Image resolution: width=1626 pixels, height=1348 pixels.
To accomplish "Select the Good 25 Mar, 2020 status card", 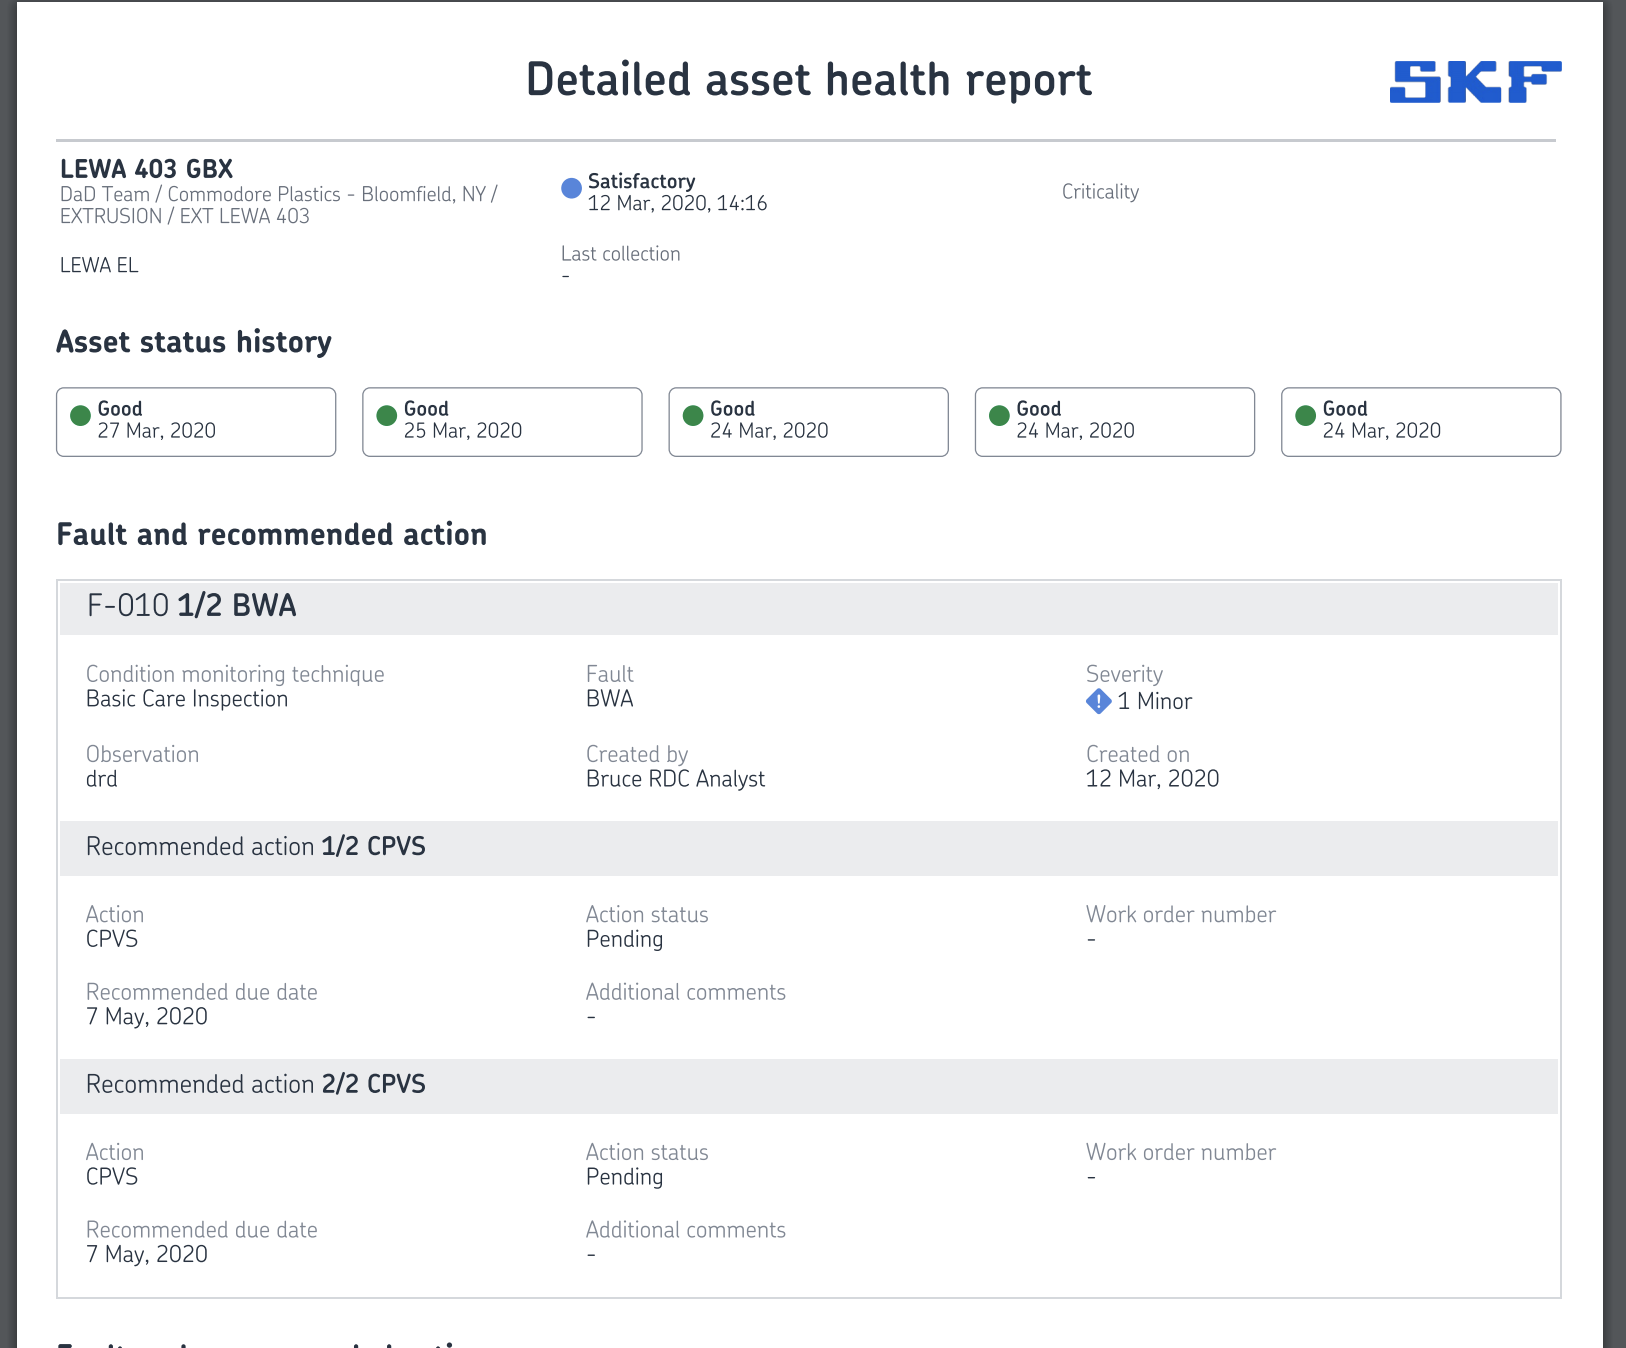I will pos(502,422).
